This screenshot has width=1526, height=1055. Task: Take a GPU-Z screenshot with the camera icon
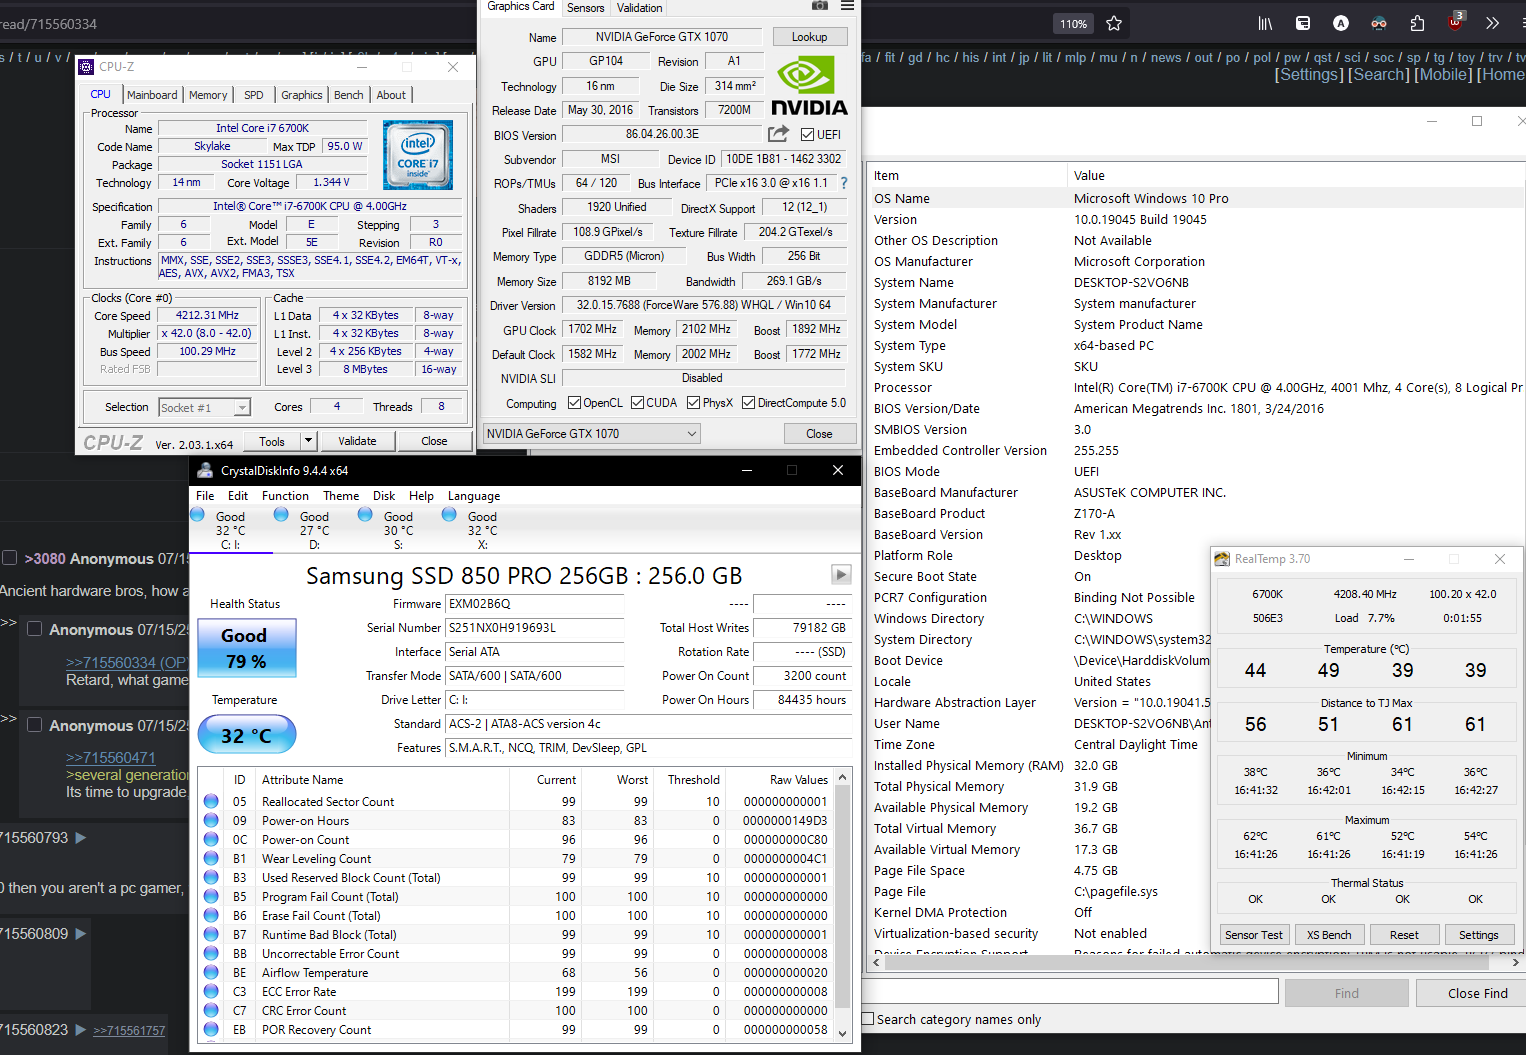820,6
